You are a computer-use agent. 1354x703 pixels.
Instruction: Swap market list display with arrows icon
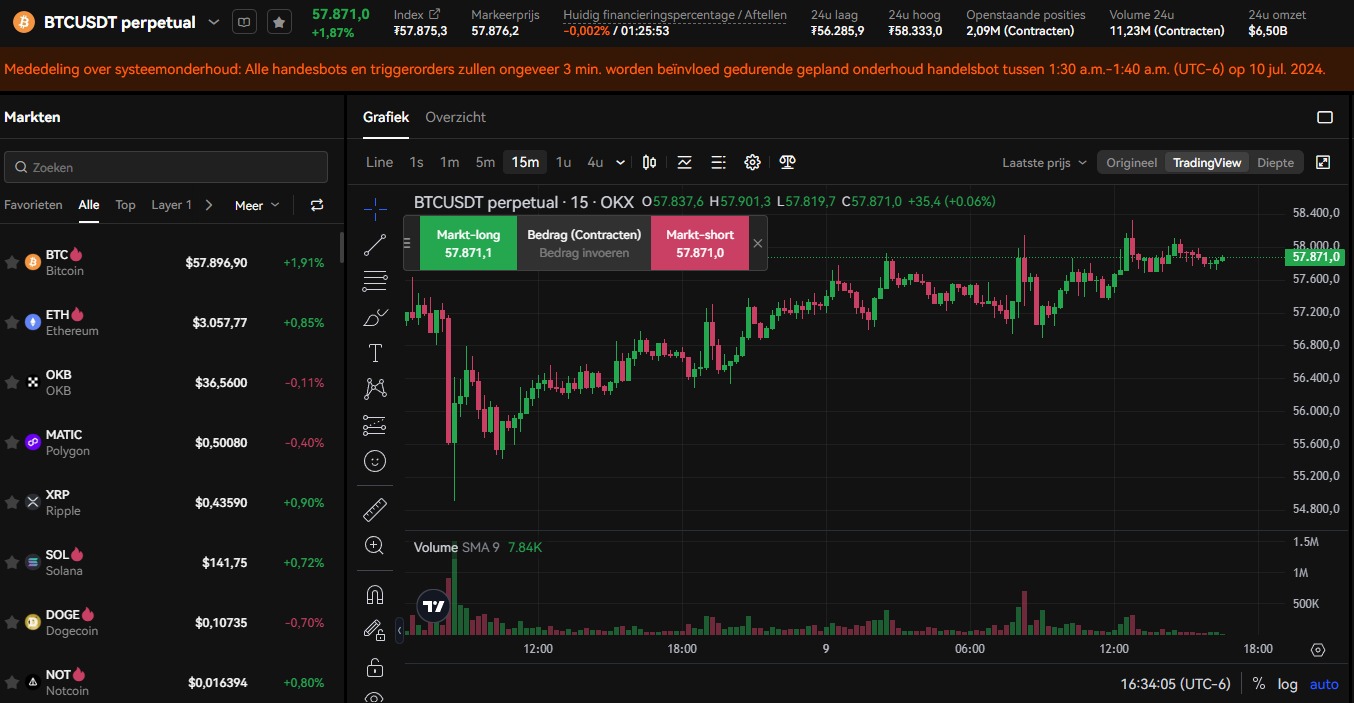[317, 205]
